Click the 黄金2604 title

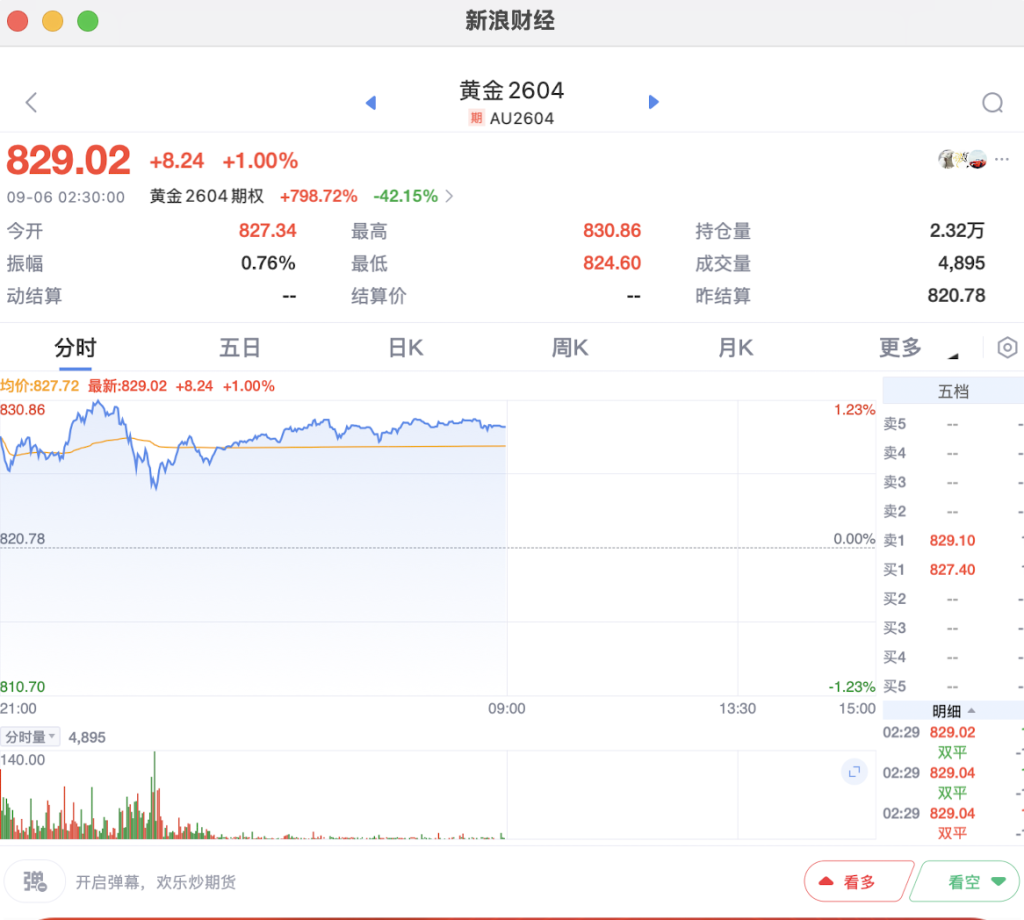coord(511,90)
